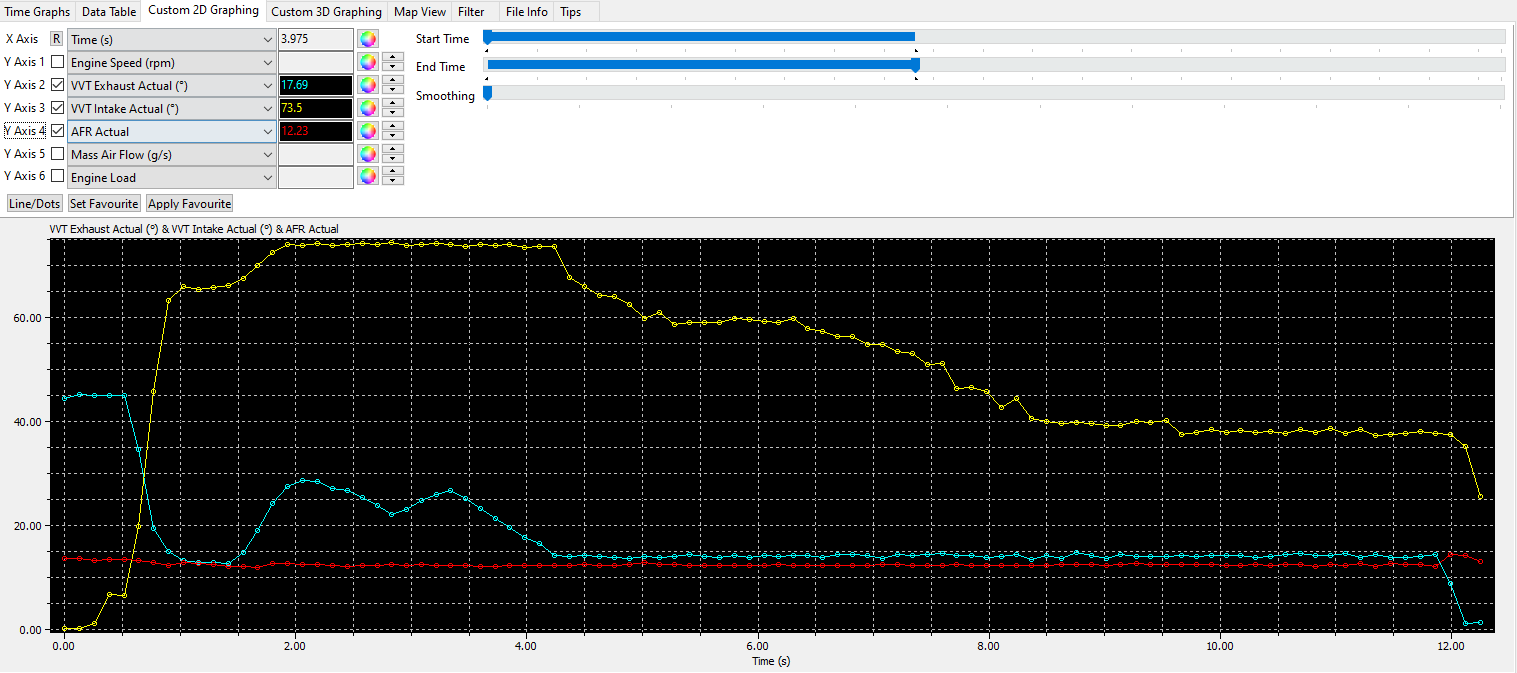Click the Apply Favourite button
The width and height of the screenshot is (1517, 673).
(189, 203)
